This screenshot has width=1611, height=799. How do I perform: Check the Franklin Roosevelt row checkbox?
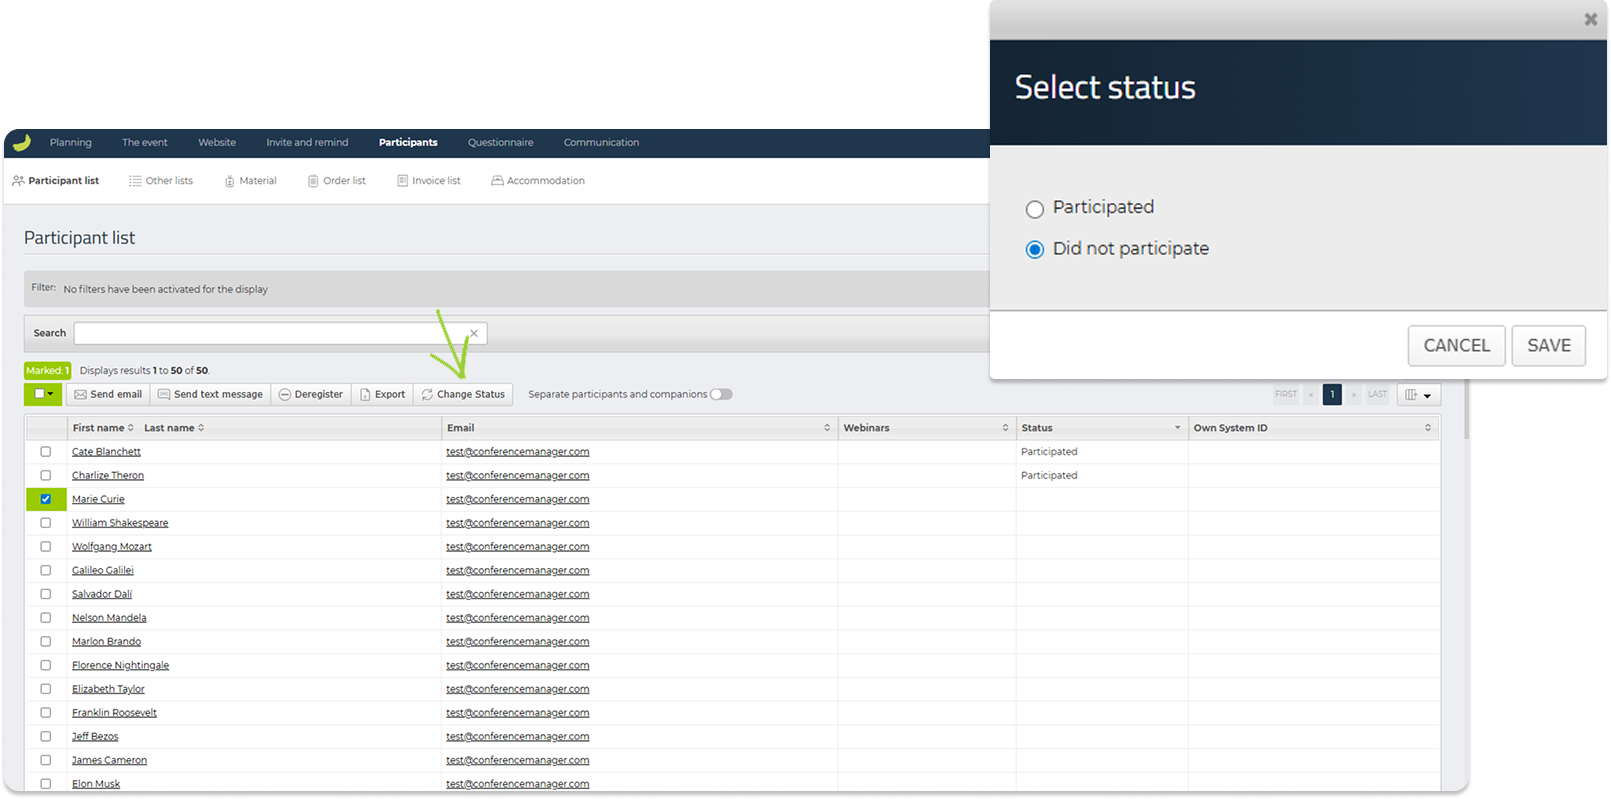tap(46, 713)
